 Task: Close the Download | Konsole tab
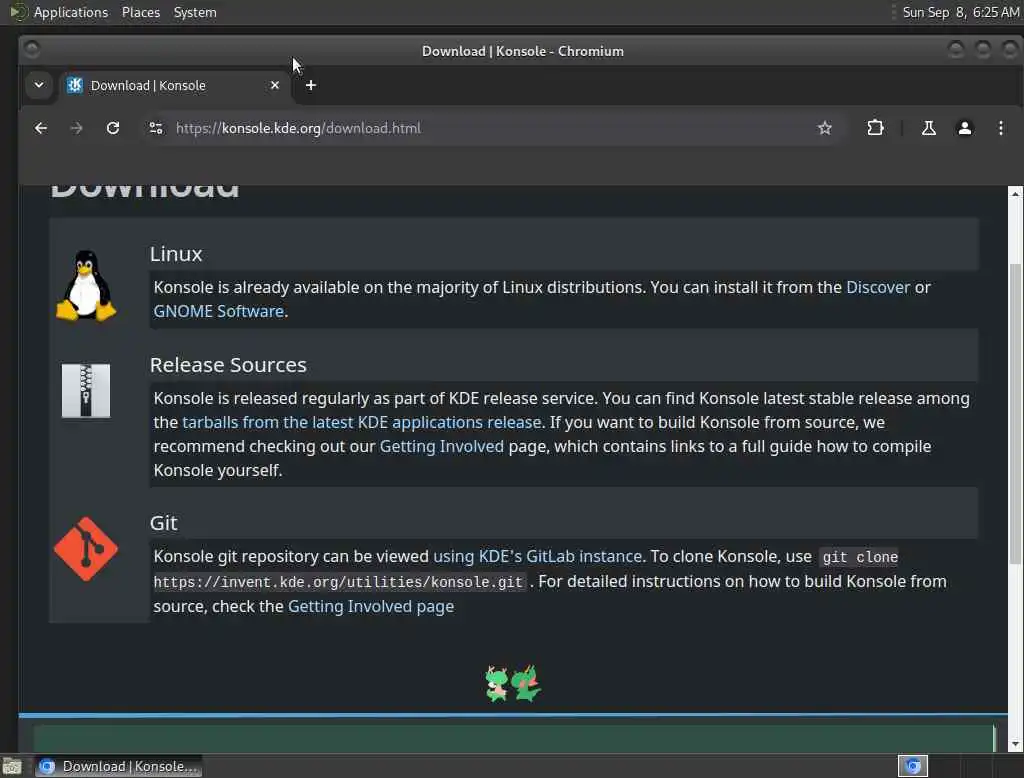pyautogui.click(x=275, y=85)
